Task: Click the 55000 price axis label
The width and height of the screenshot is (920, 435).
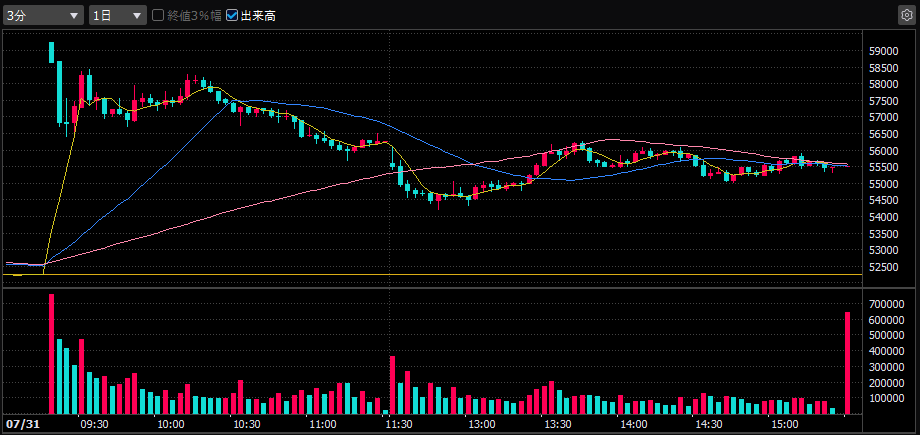Action: pyautogui.click(x=883, y=184)
